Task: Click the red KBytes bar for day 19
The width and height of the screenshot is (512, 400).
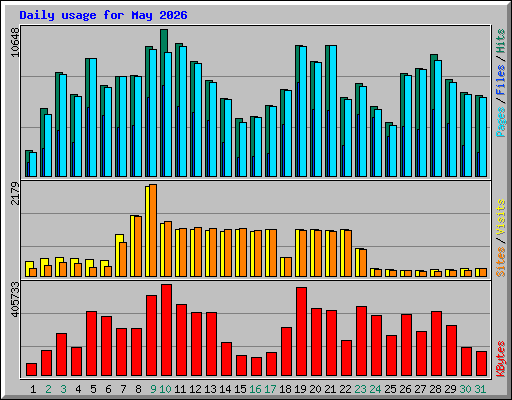Action: click(x=301, y=331)
